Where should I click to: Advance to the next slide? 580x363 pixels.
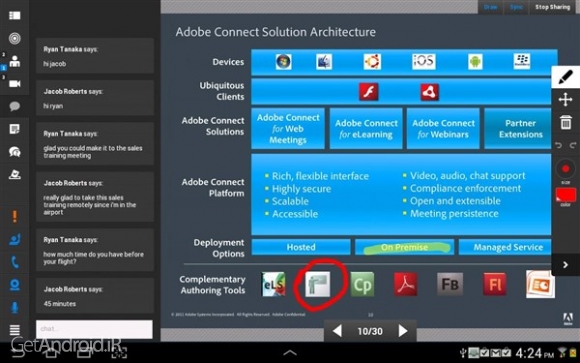click(403, 331)
